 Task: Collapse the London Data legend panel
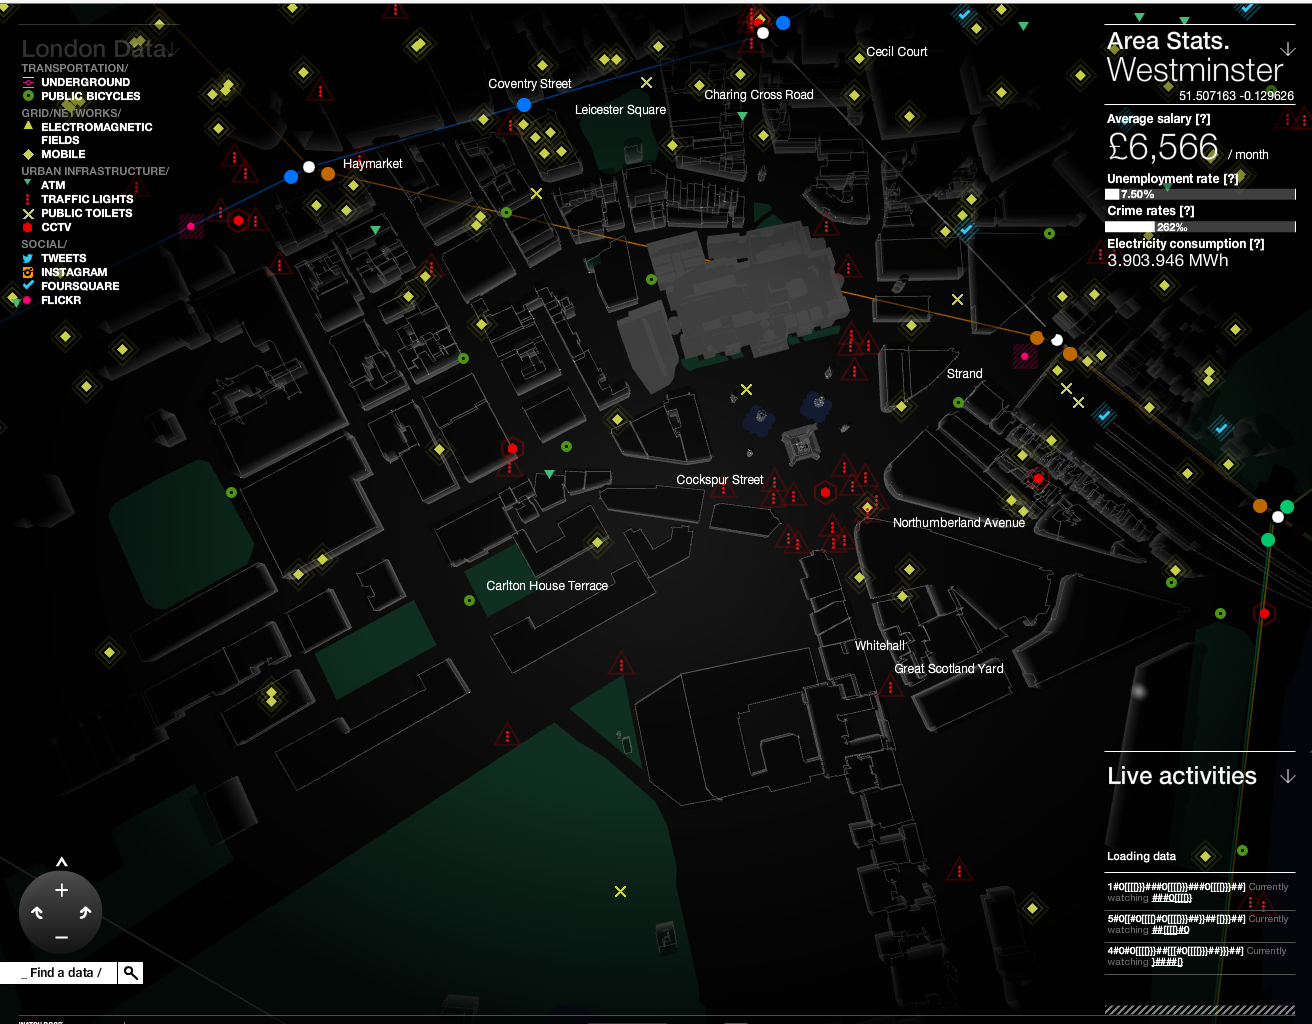171,50
